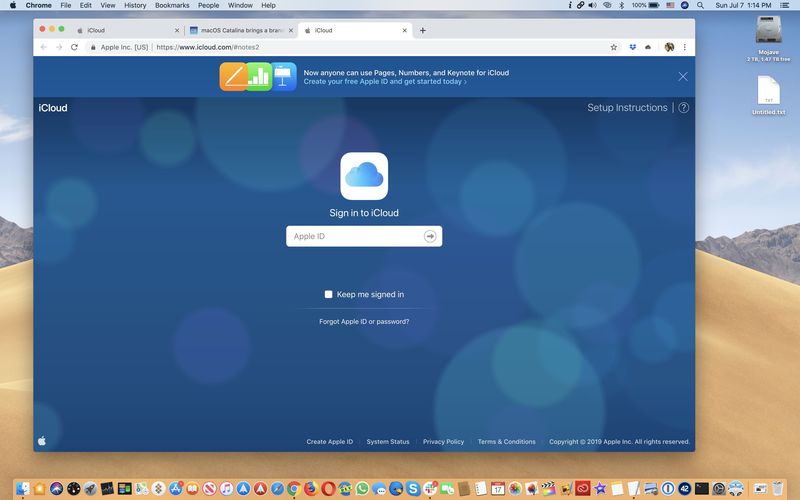
Task: Enable the Keep me signed in checkbox
Action: (x=329, y=294)
